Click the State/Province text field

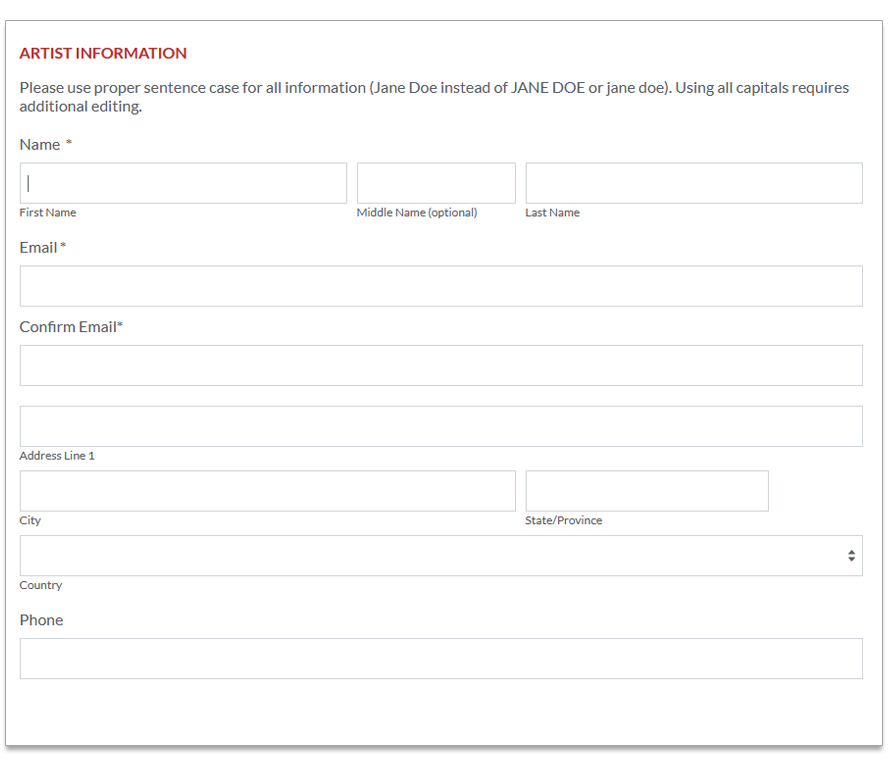coord(647,491)
